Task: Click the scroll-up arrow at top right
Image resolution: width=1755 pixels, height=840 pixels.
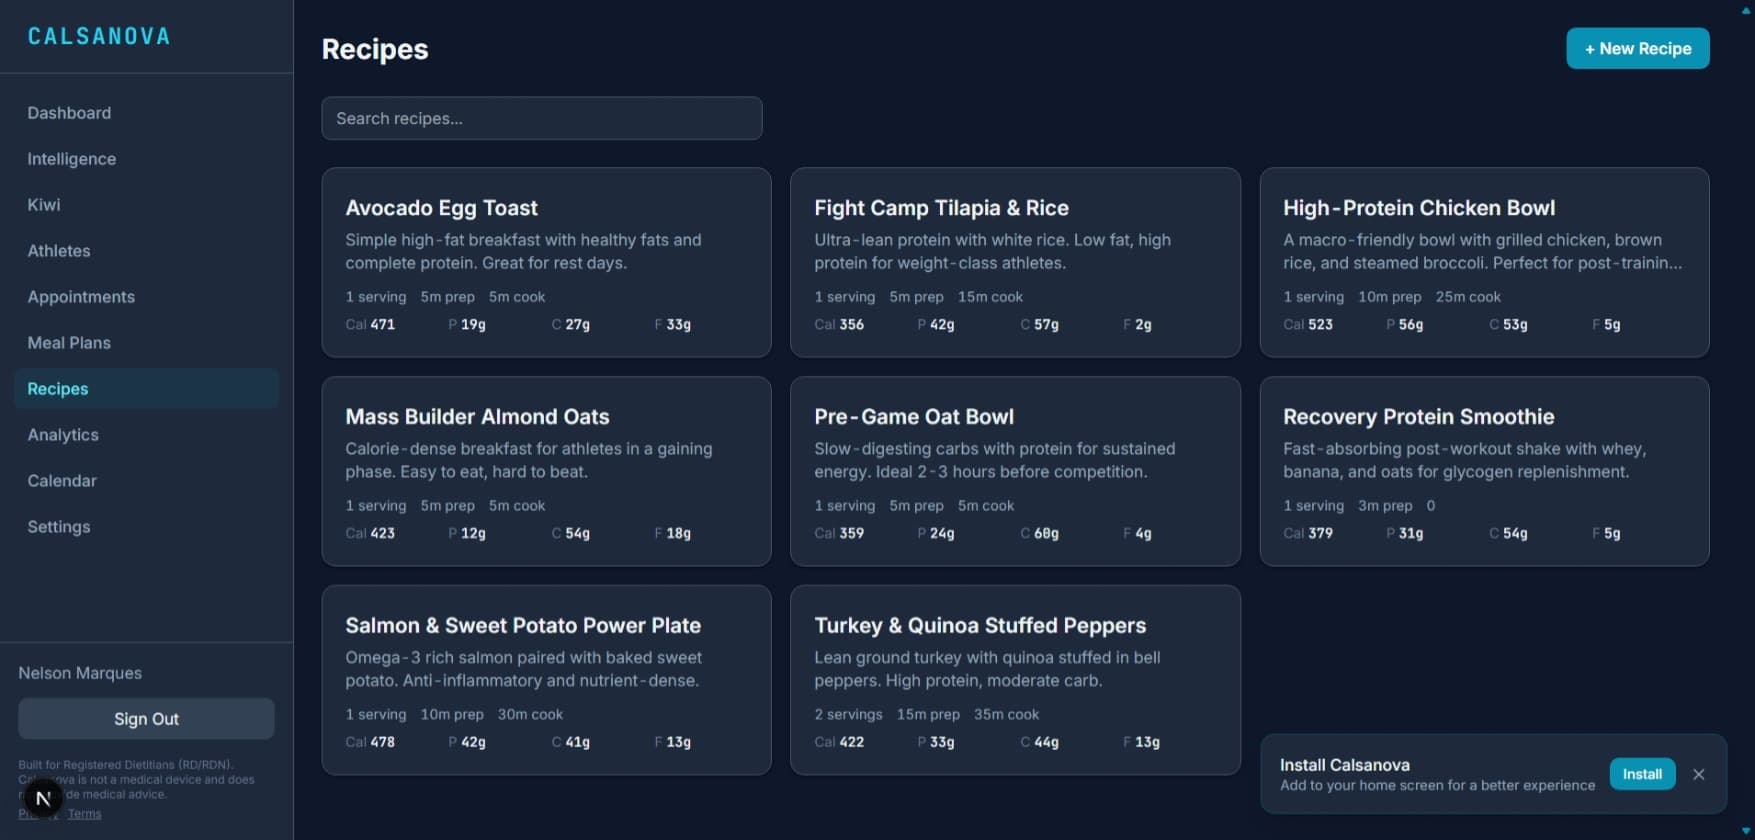Action: pos(1747,8)
